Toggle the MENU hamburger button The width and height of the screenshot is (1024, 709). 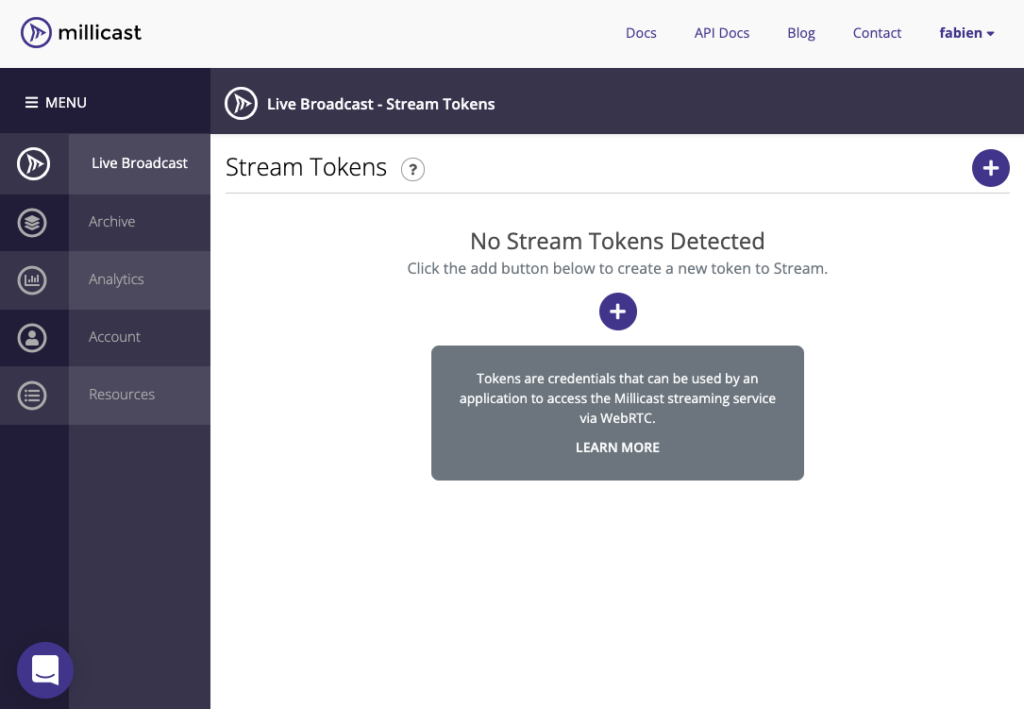tap(56, 102)
